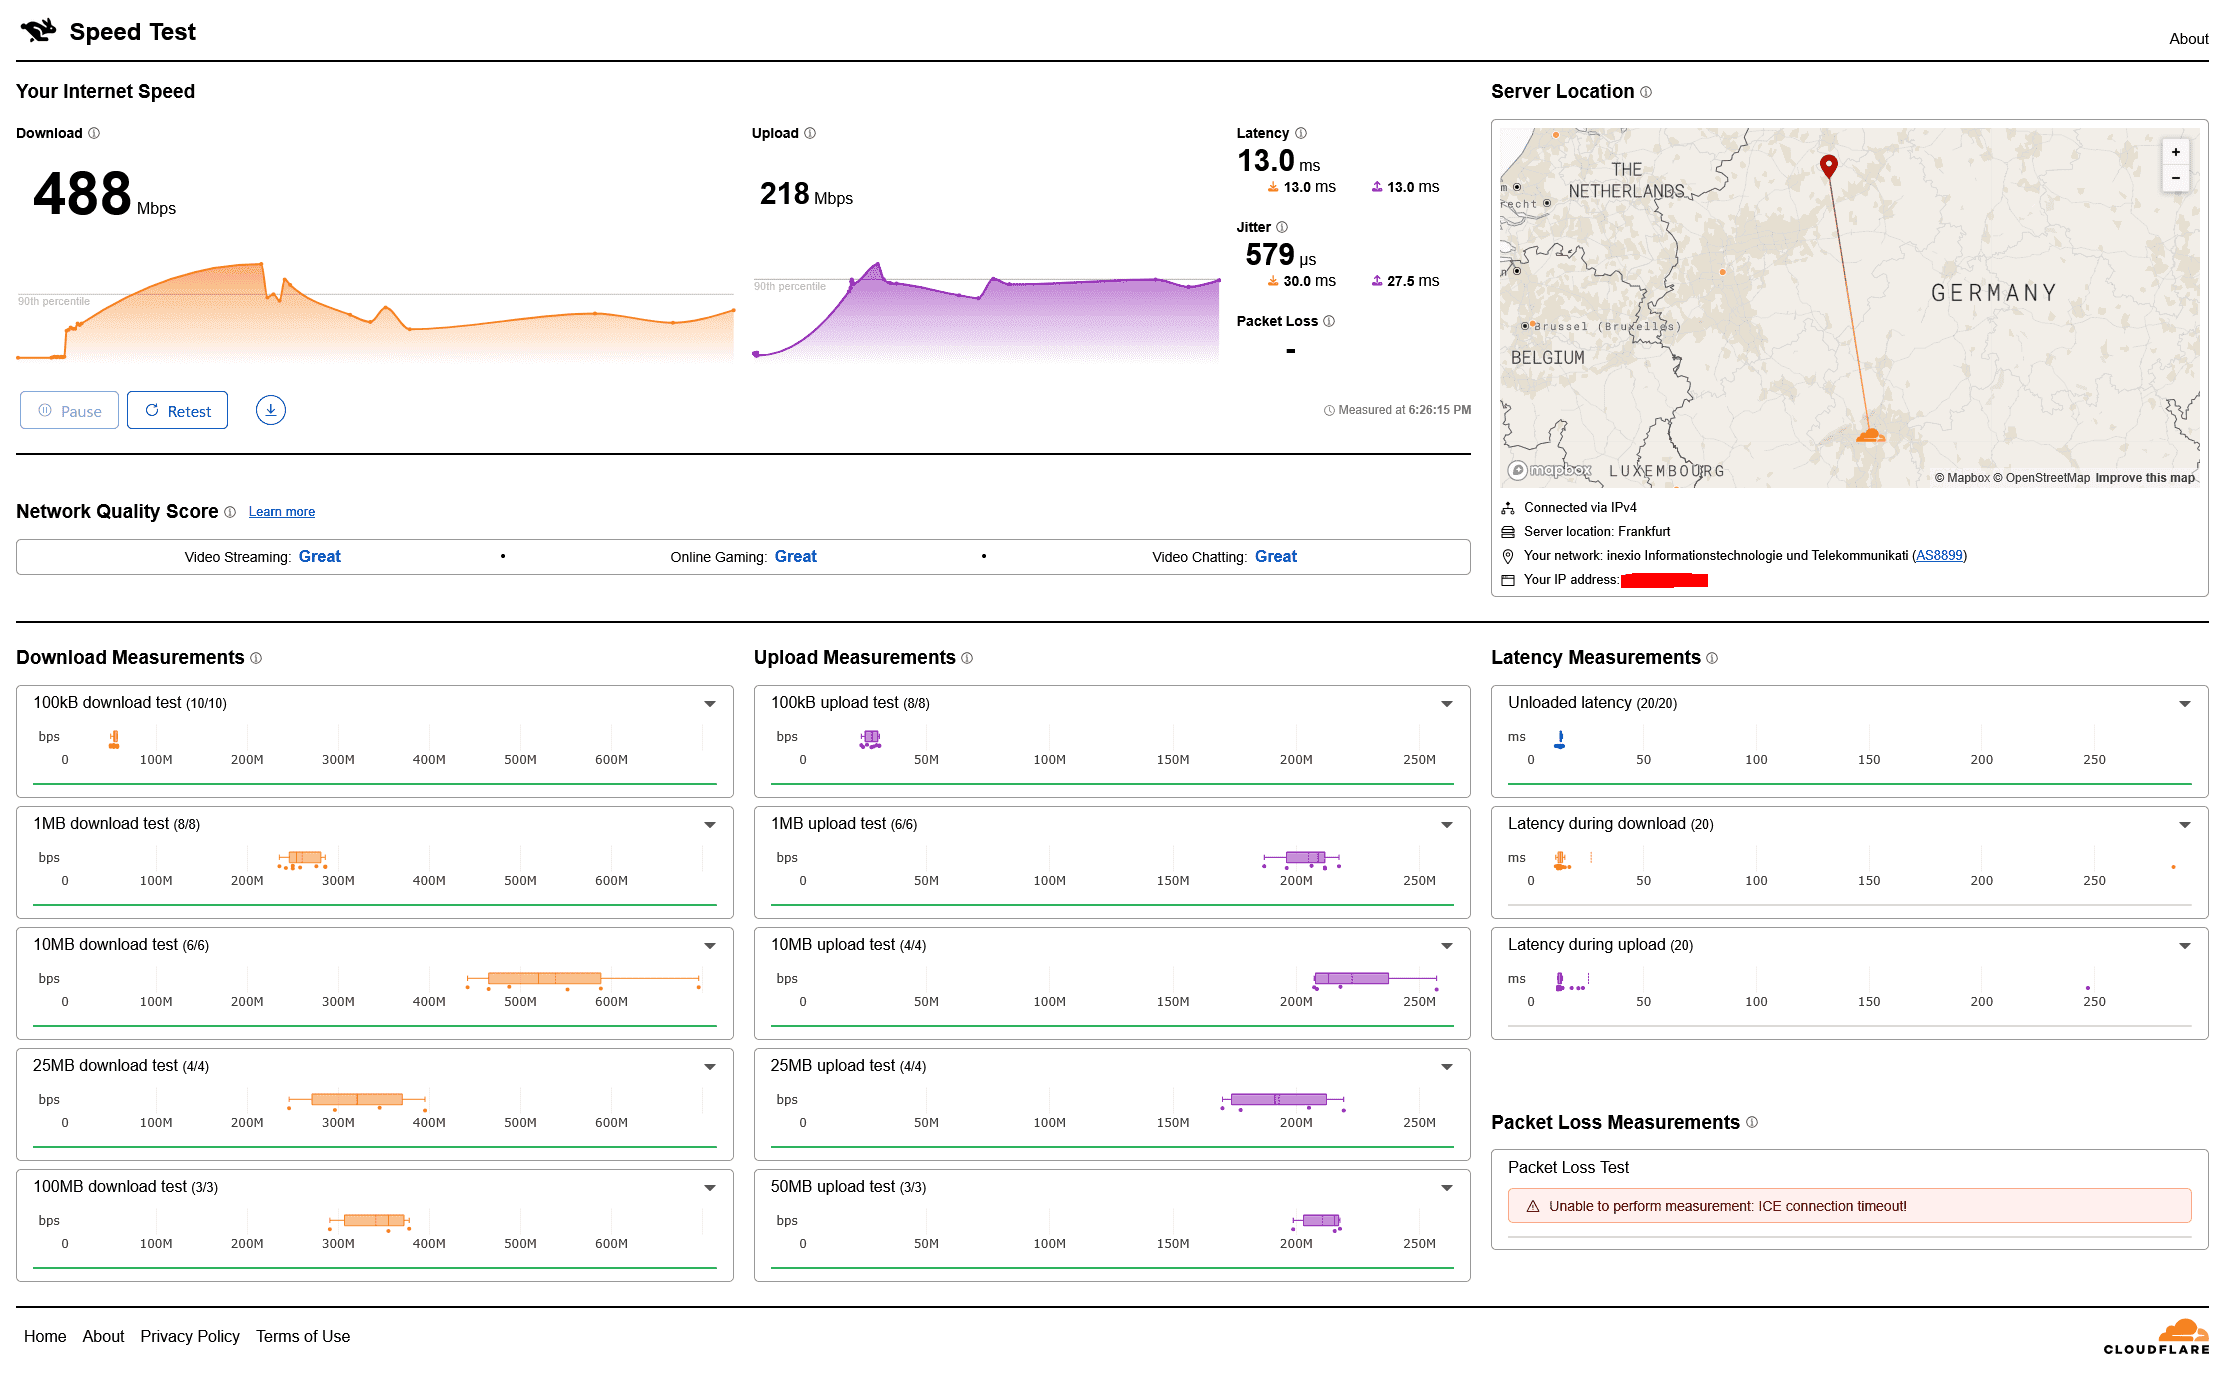2225x1373 pixels.
Task: Expand the 1MB upload test
Action: click(1446, 825)
